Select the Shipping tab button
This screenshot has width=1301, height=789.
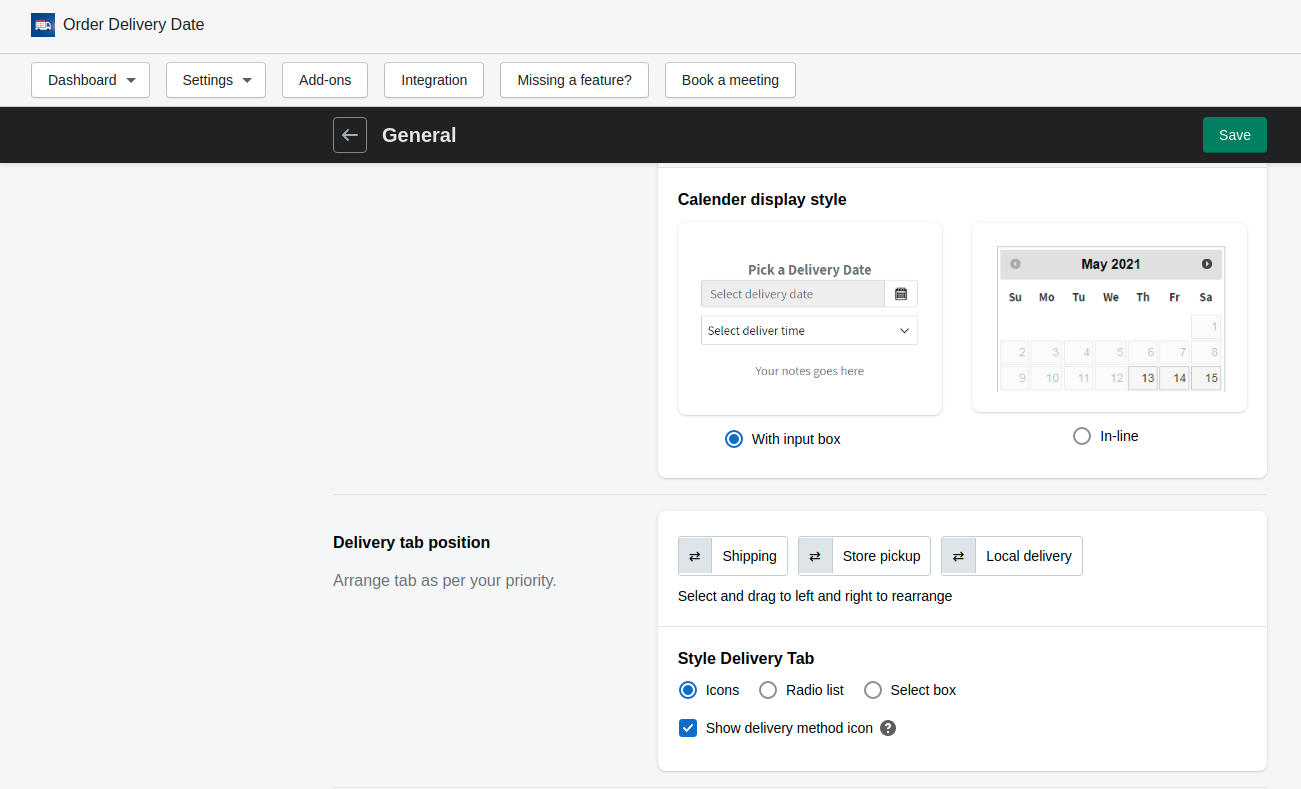[733, 556]
